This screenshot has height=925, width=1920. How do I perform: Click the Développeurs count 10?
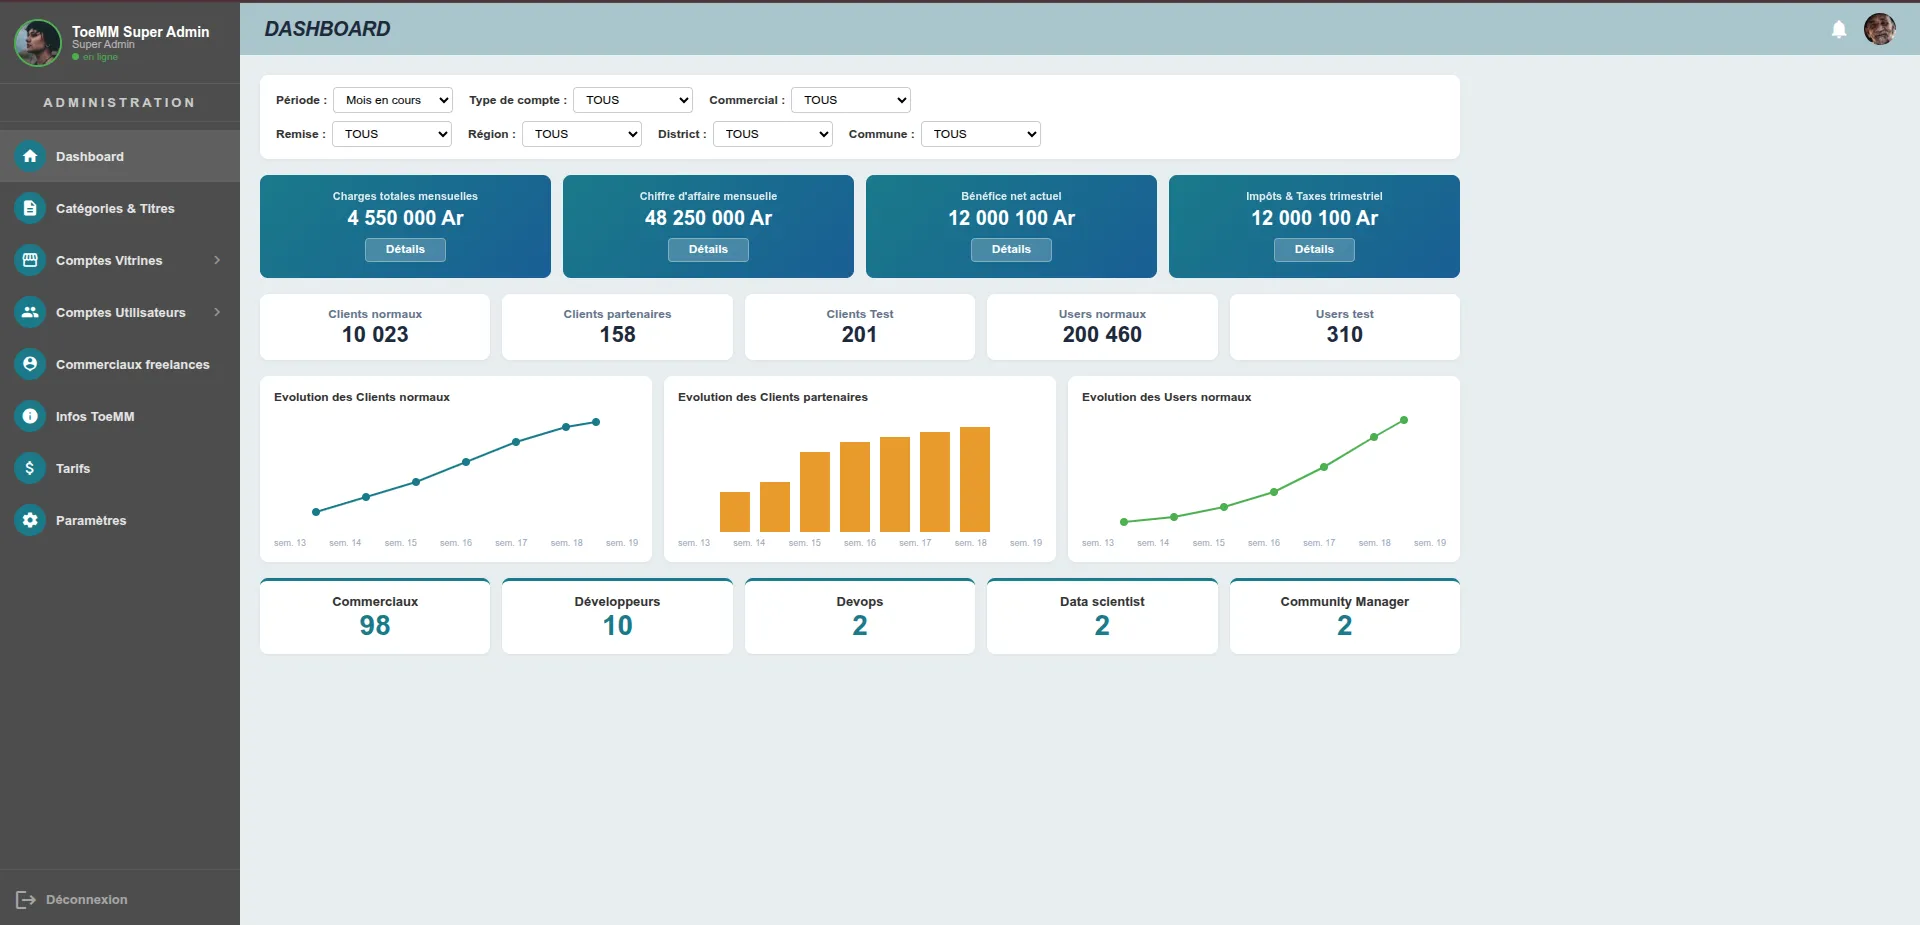click(617, 626)
